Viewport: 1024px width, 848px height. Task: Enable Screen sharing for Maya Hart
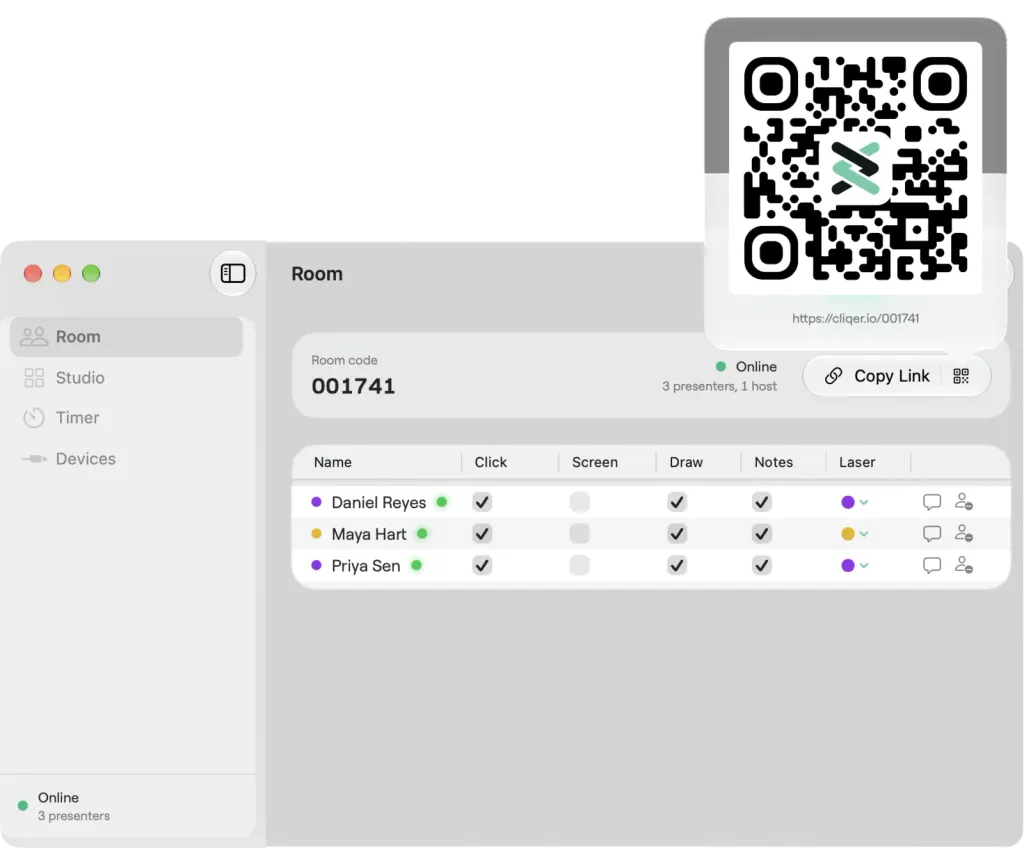tap(579, 534)
